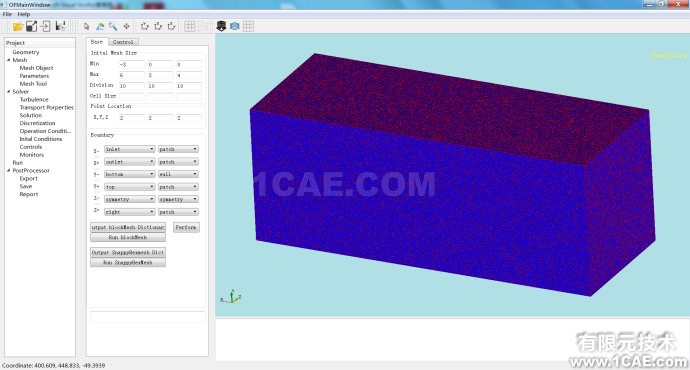Select Save under PostProcessor

[26, 187]
